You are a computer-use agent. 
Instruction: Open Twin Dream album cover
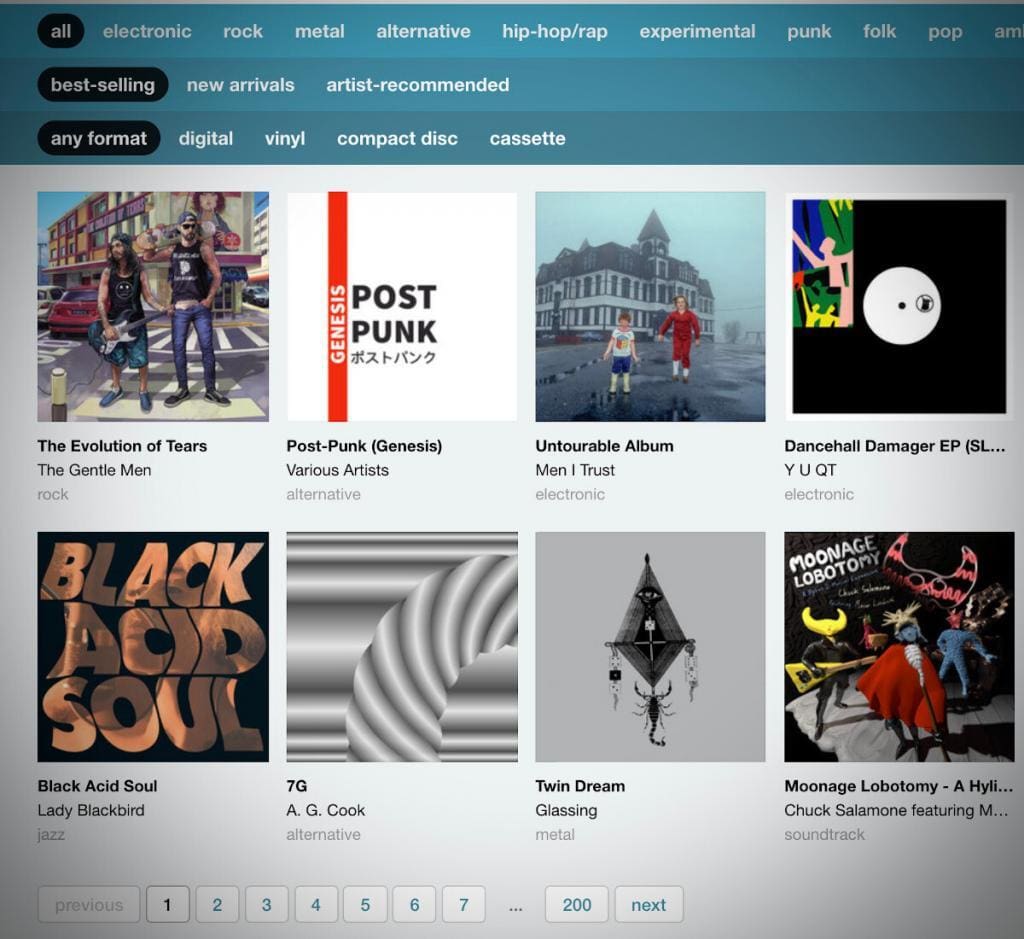tap(650, 646)
